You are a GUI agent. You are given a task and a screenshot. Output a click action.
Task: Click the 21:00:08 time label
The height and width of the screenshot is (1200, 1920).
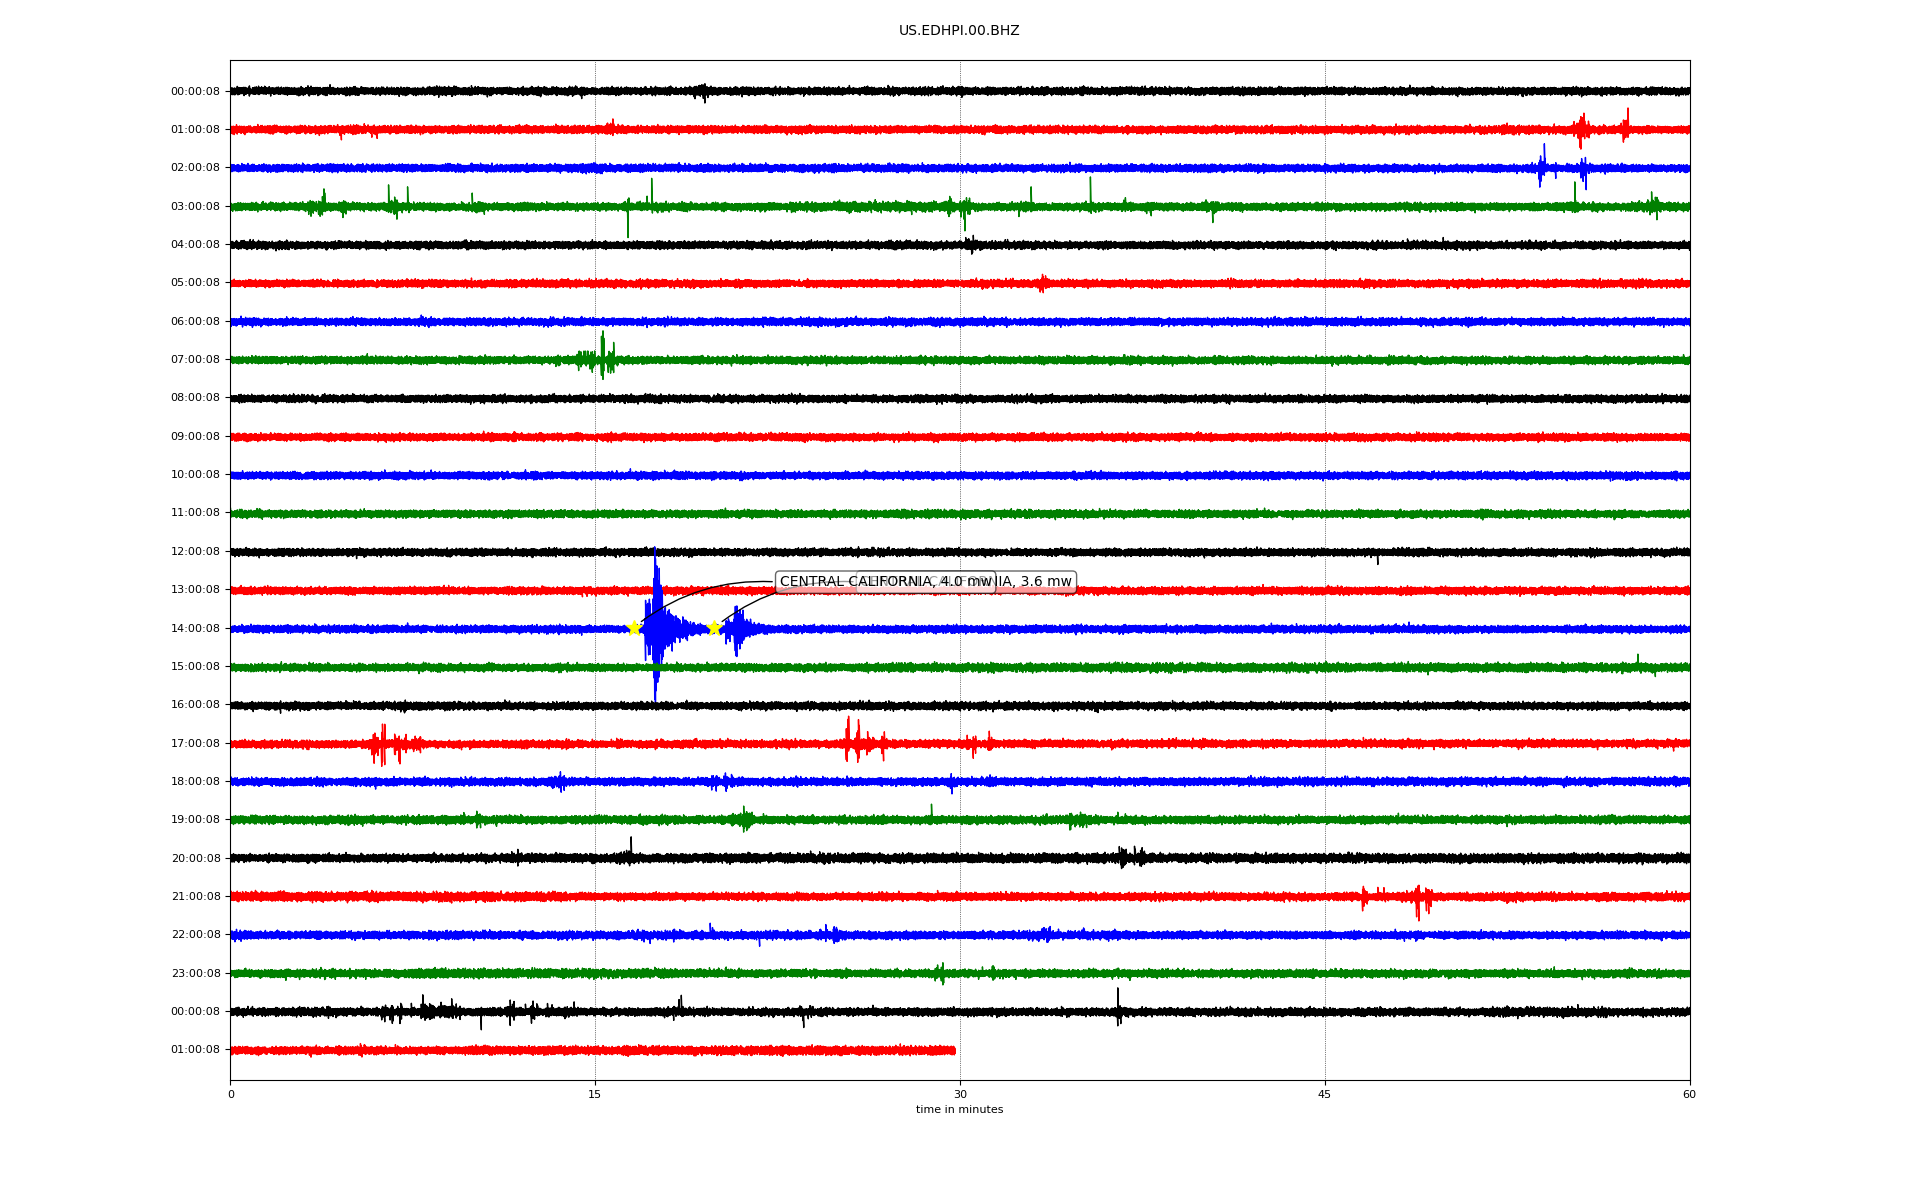(x=195, y=896)
